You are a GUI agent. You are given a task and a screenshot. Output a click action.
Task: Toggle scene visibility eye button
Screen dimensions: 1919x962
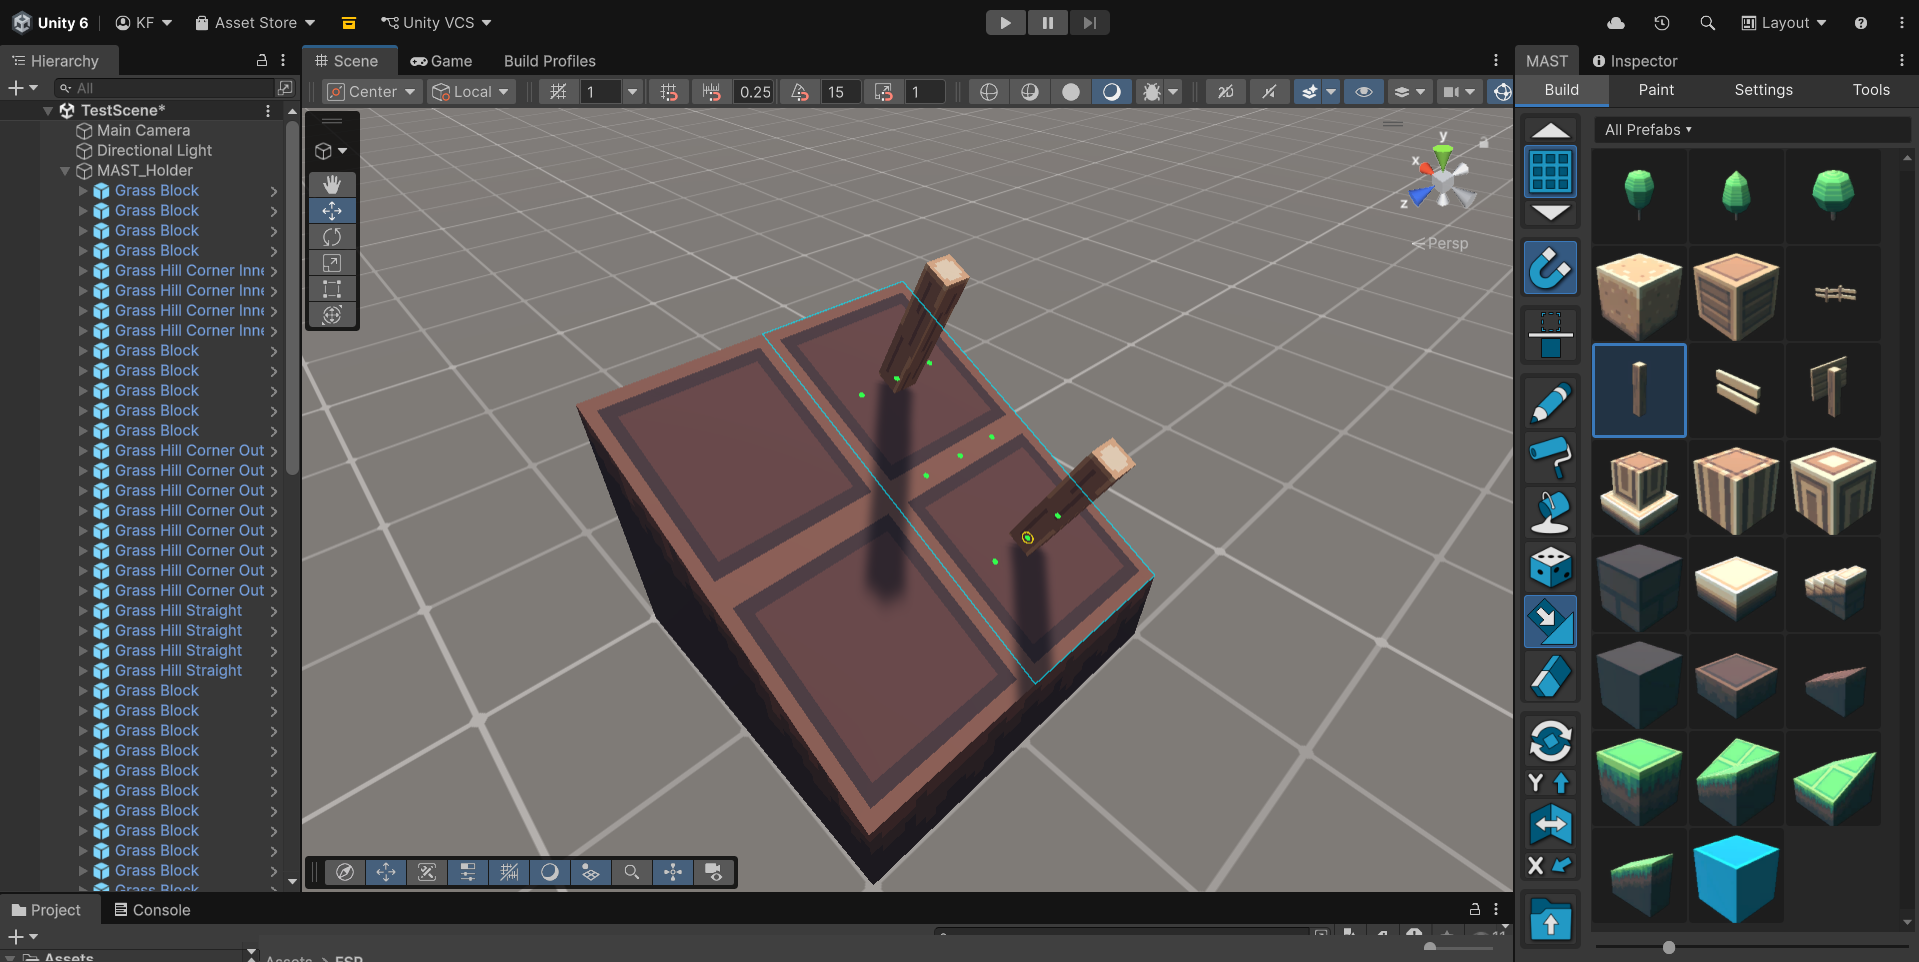1363,92
